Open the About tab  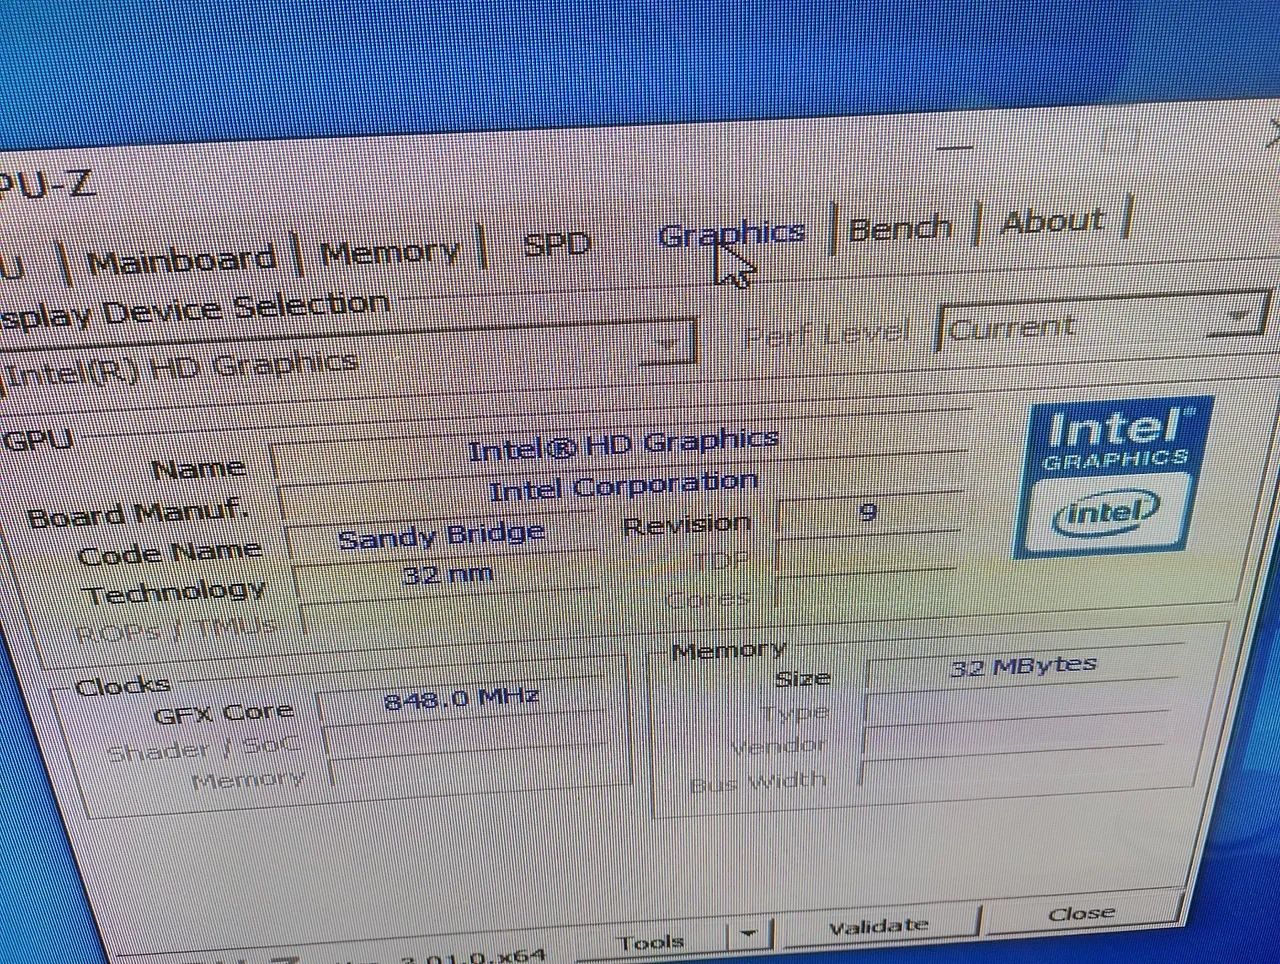(1052, 220)
